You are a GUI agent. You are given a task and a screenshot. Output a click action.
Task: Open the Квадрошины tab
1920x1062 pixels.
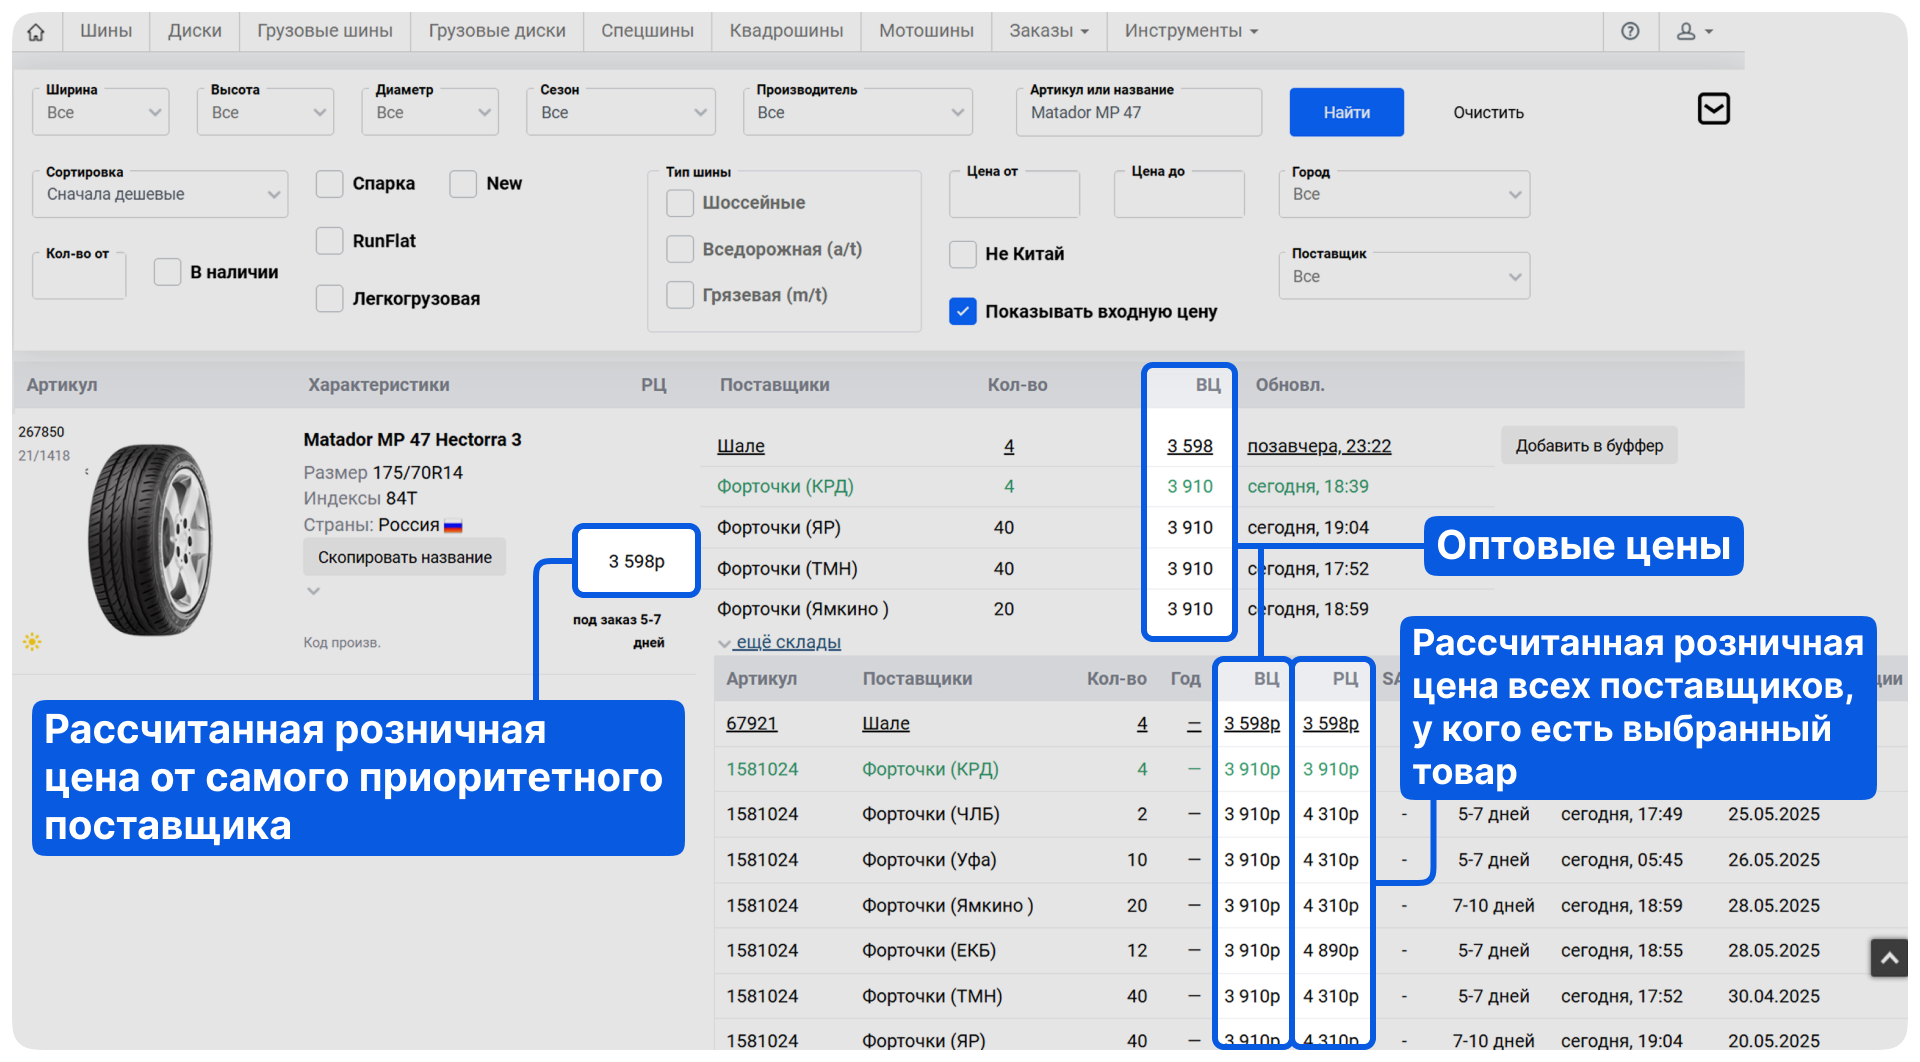coord(786,31)
